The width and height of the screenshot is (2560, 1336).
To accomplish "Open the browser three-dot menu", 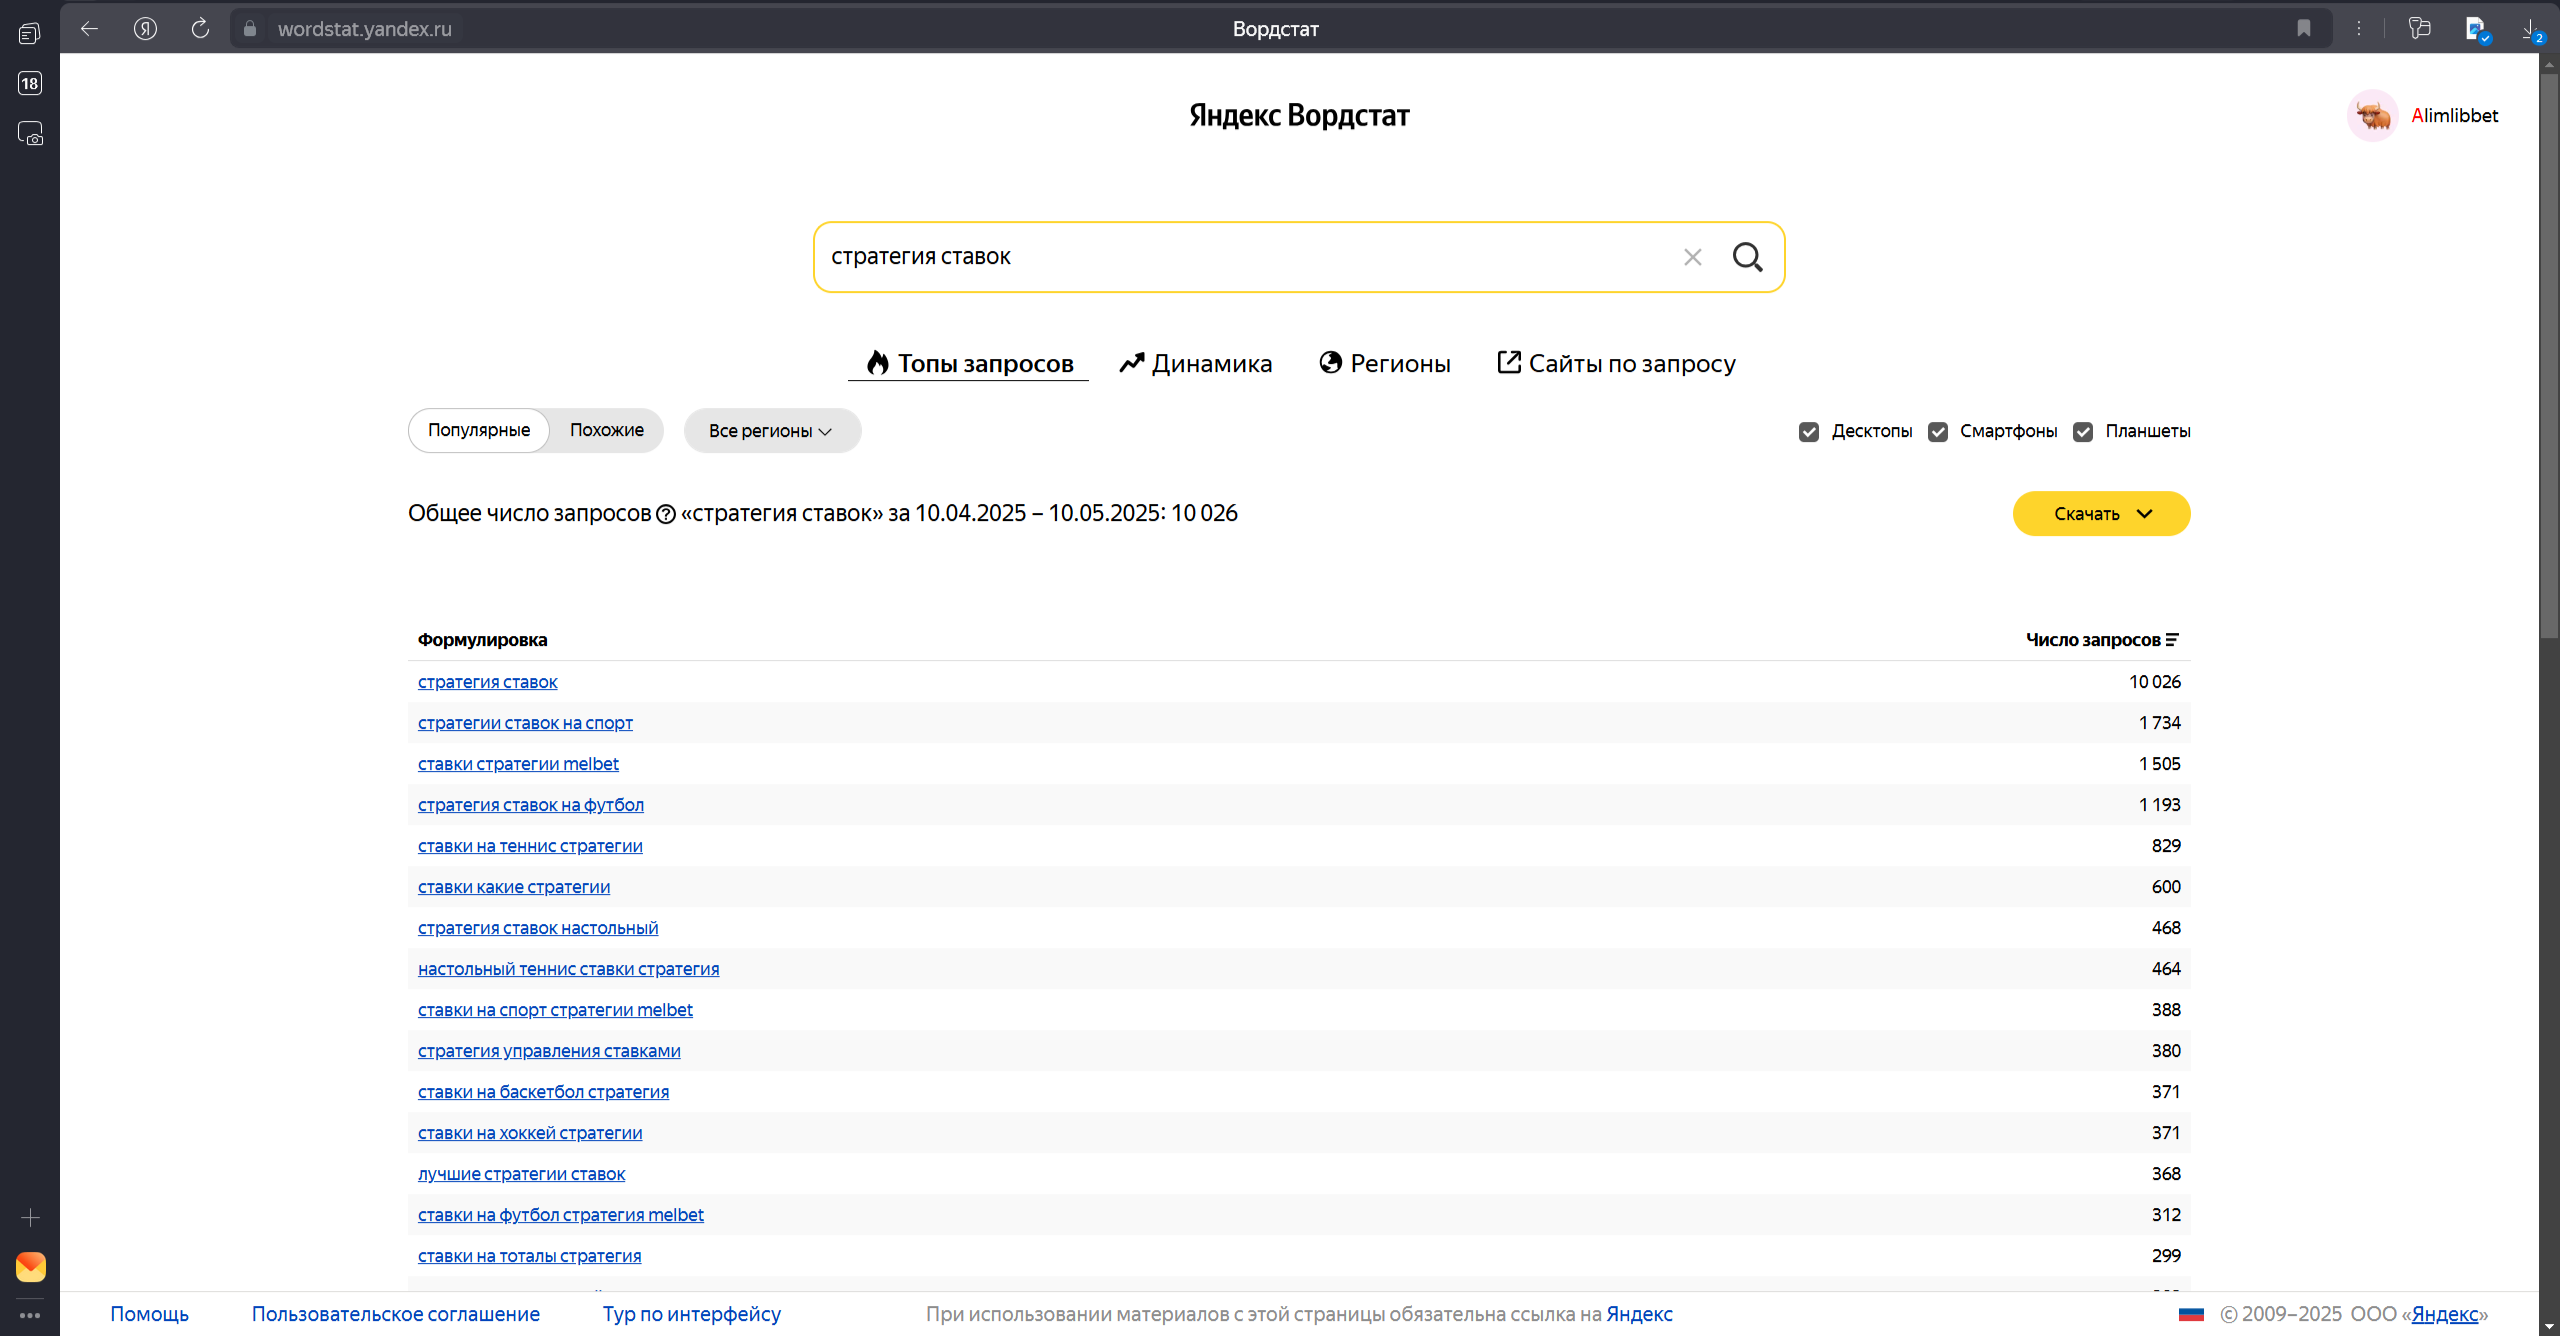I will point(2359,29).
